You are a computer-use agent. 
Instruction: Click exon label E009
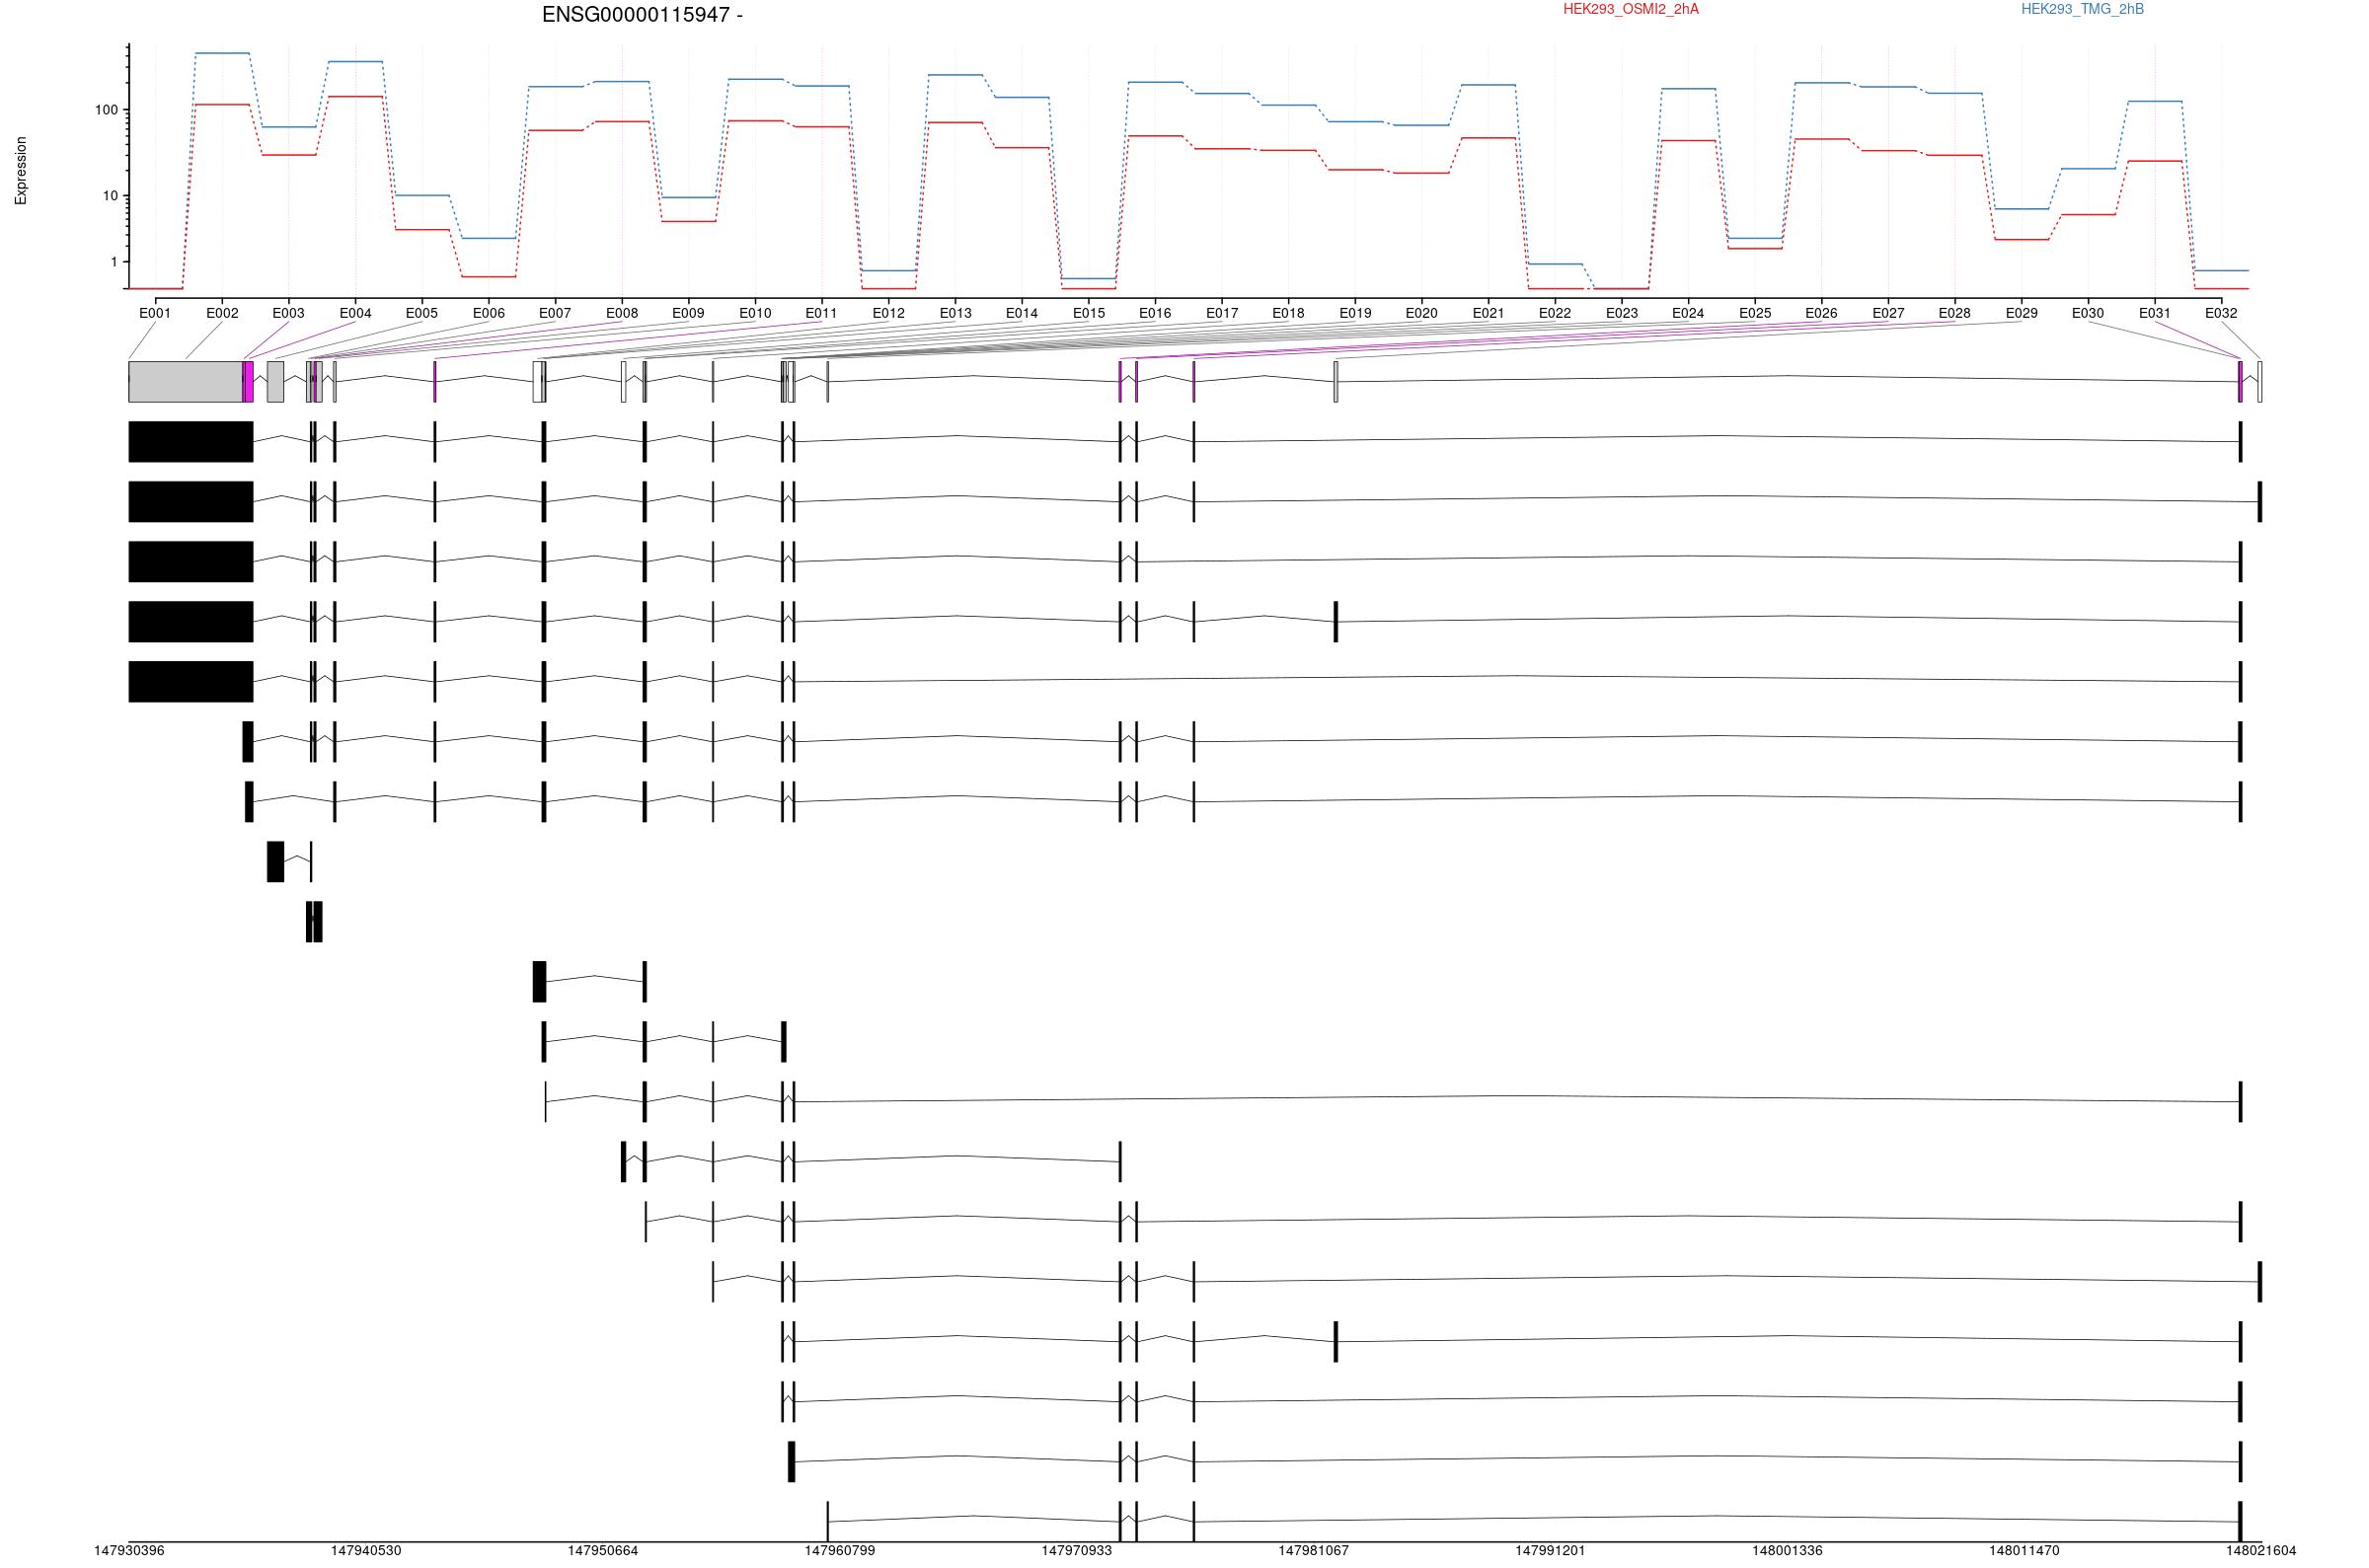(x=688, y=313)
